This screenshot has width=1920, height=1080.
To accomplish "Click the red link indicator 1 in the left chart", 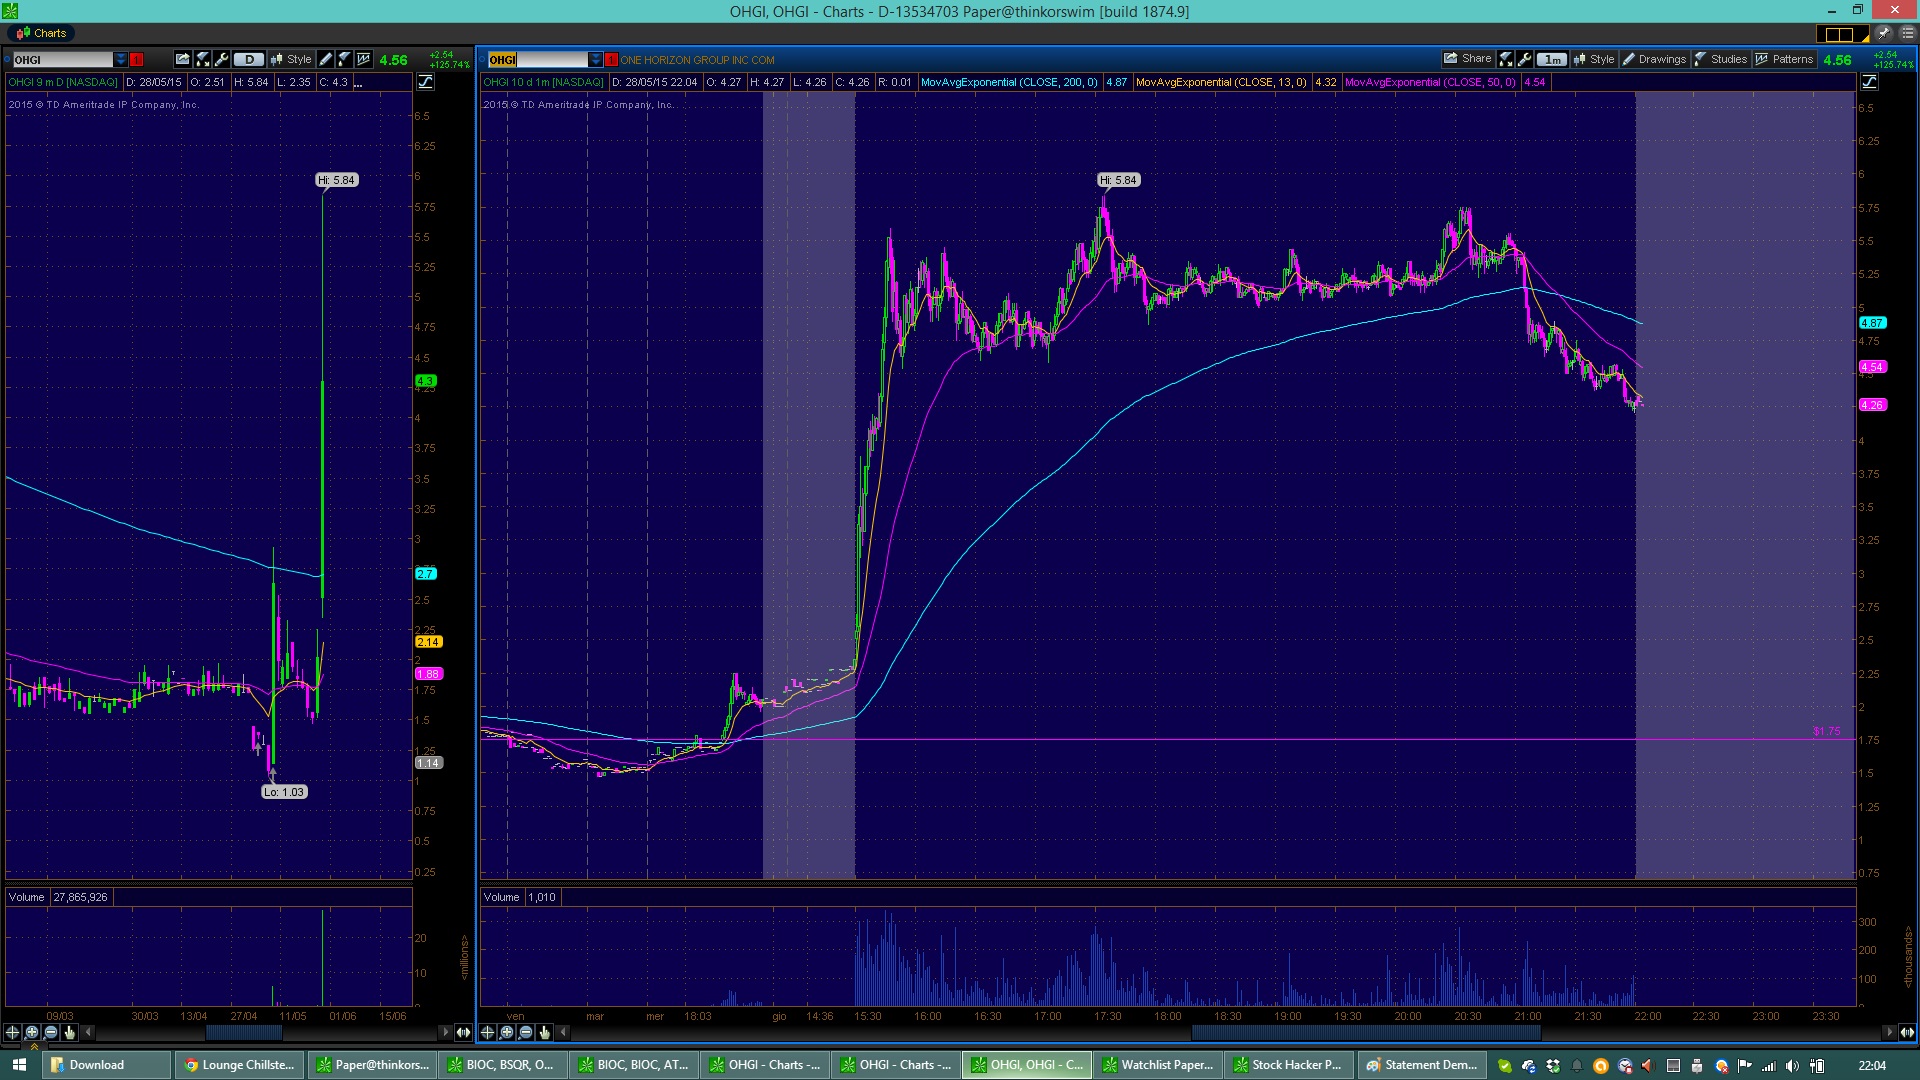I will pos(137,60).
